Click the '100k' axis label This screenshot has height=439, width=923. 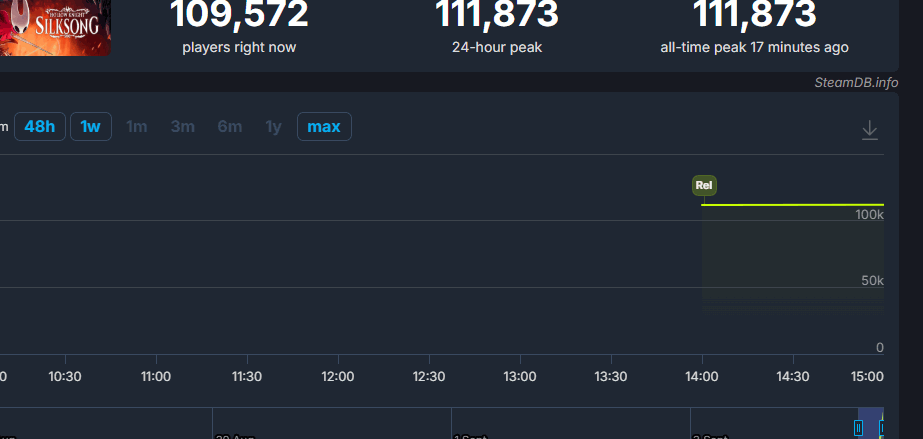pos(869,215)
